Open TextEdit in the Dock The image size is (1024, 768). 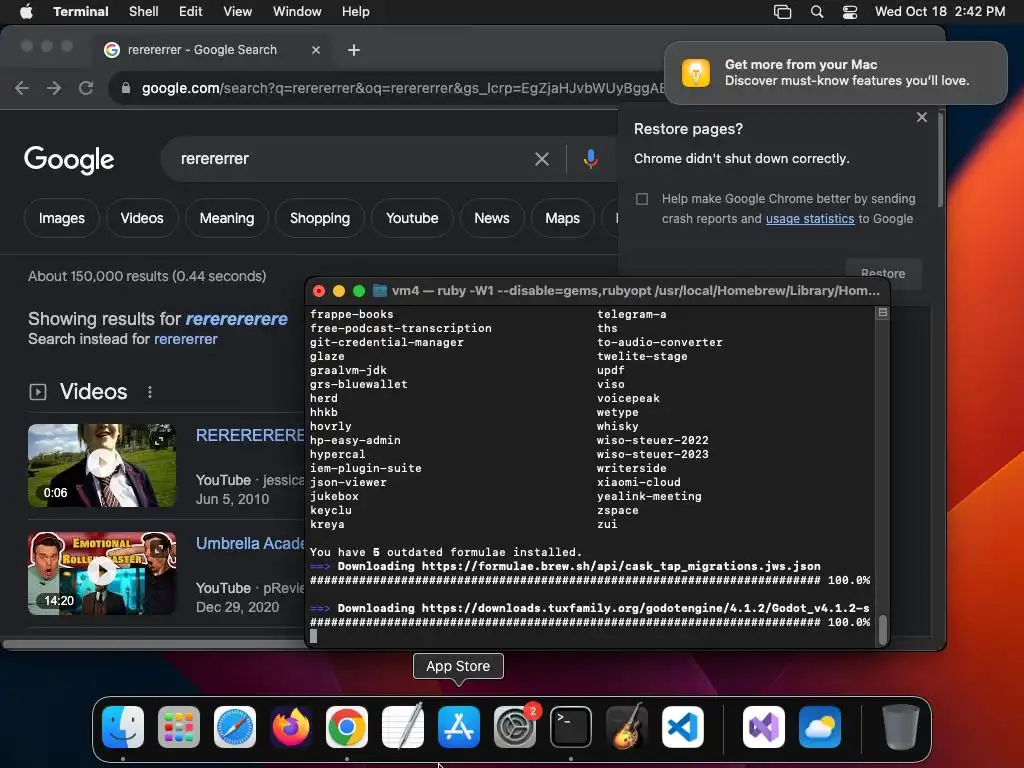[403, 727]
